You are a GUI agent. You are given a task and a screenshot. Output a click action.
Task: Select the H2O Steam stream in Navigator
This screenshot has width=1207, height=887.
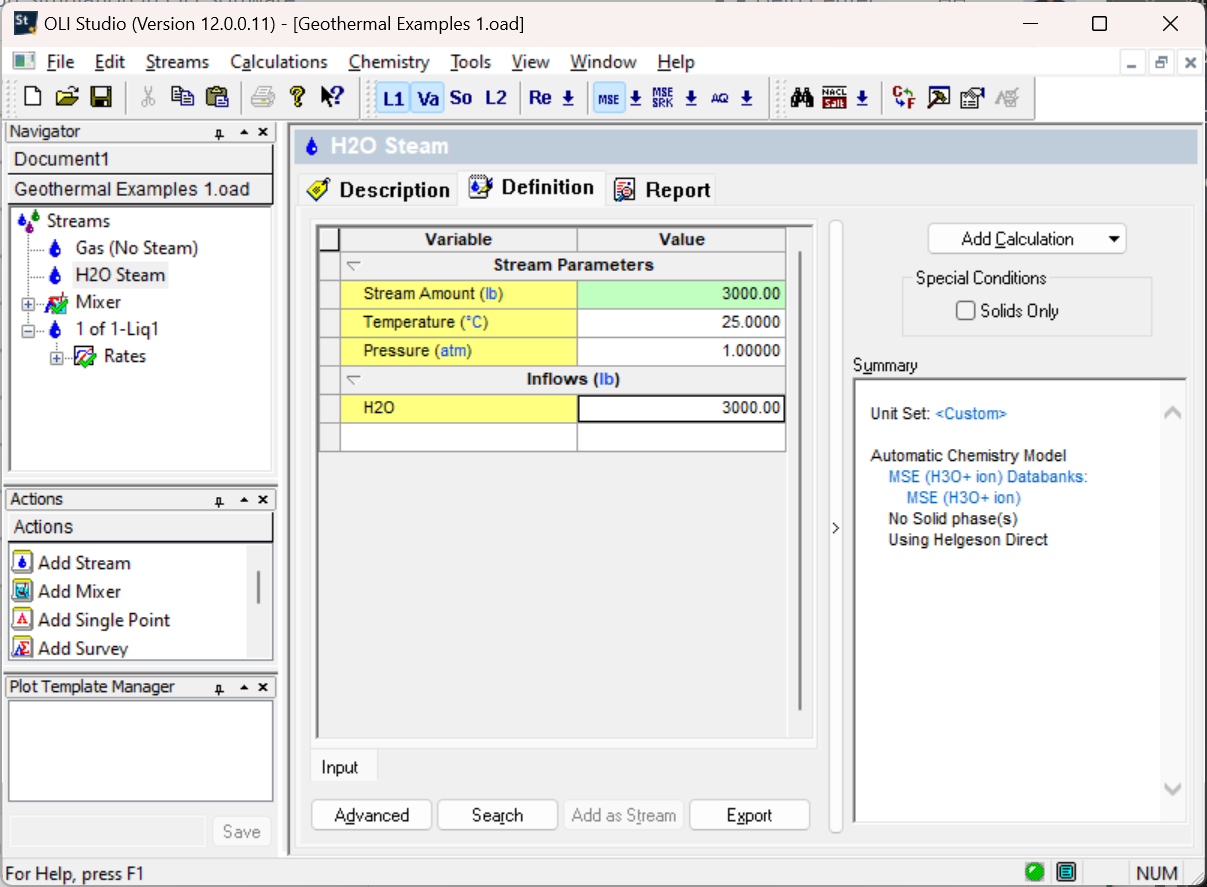click(x=120, y=275)
